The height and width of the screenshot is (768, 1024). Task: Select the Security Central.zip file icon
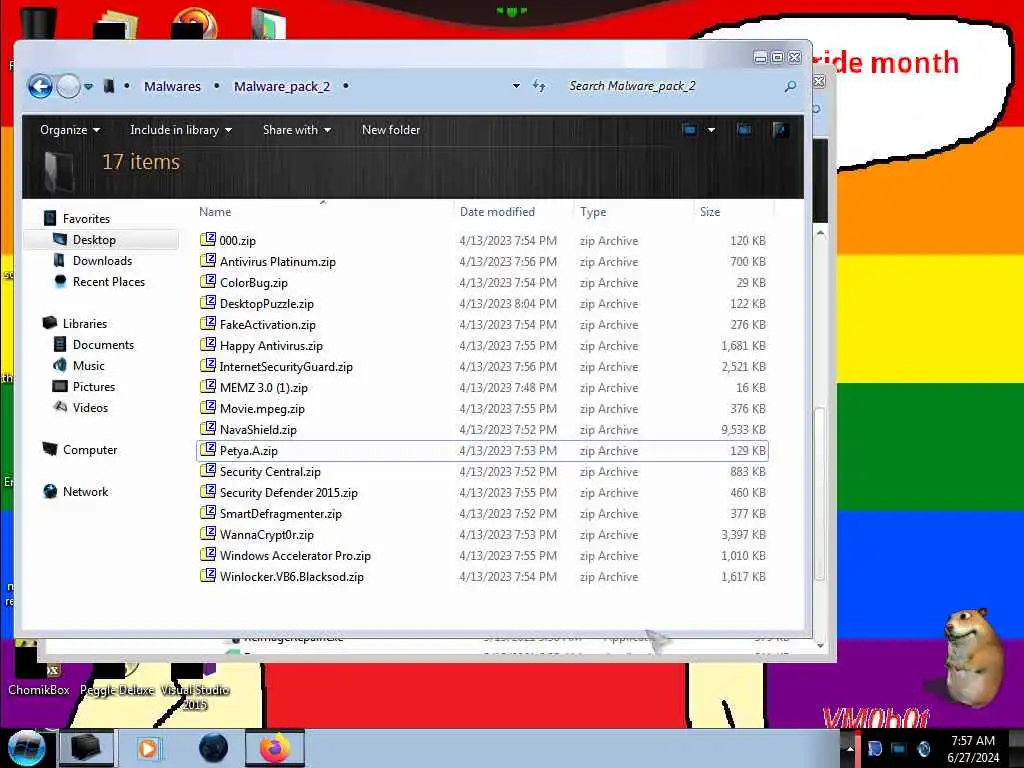pyautogui.click(x=208, y=470)
